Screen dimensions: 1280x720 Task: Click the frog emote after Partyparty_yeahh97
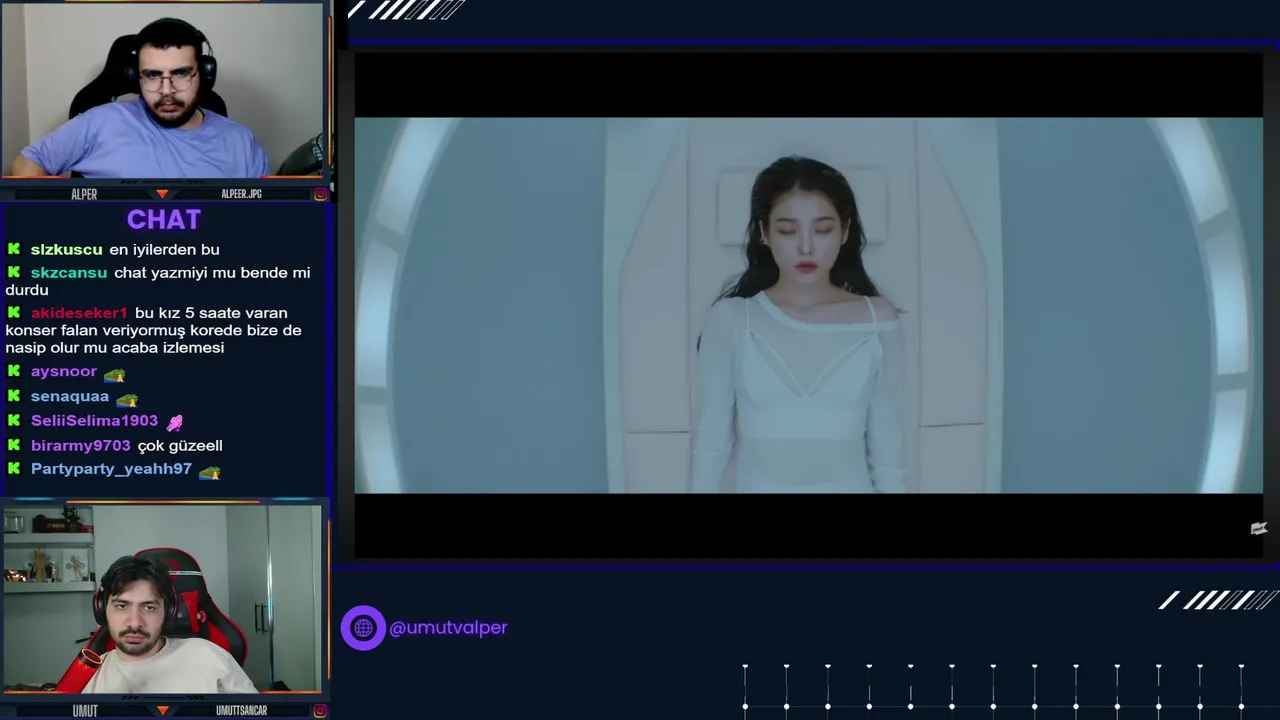pos(209,471)
